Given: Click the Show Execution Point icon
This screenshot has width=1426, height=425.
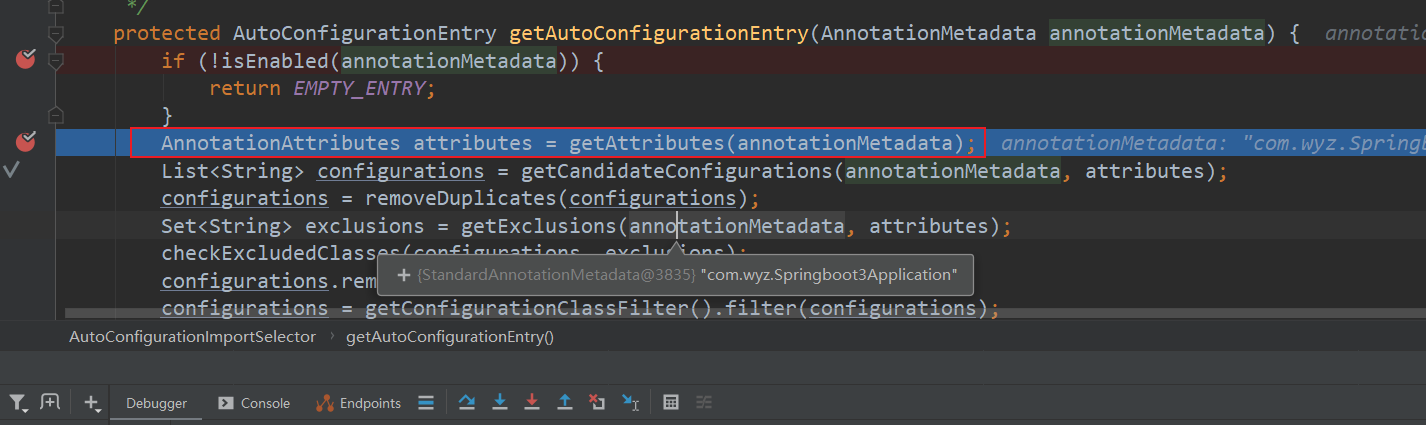Looking at the screenshot, I should point(426,403).
